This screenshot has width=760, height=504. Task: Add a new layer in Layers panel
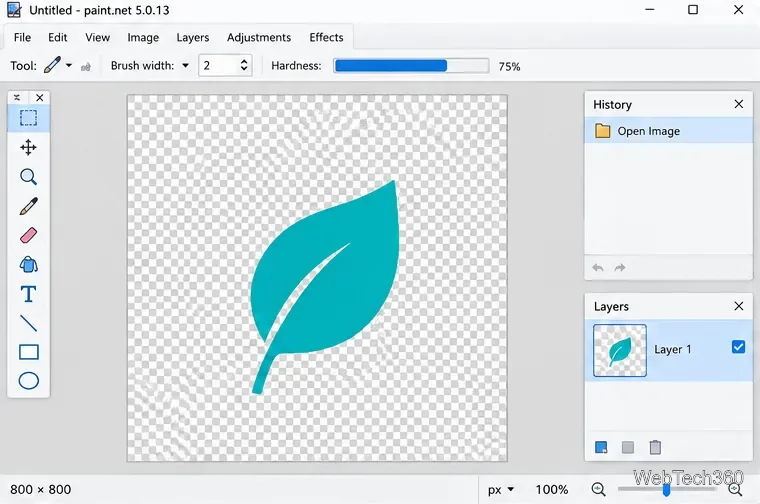click(x=601, y=447)
